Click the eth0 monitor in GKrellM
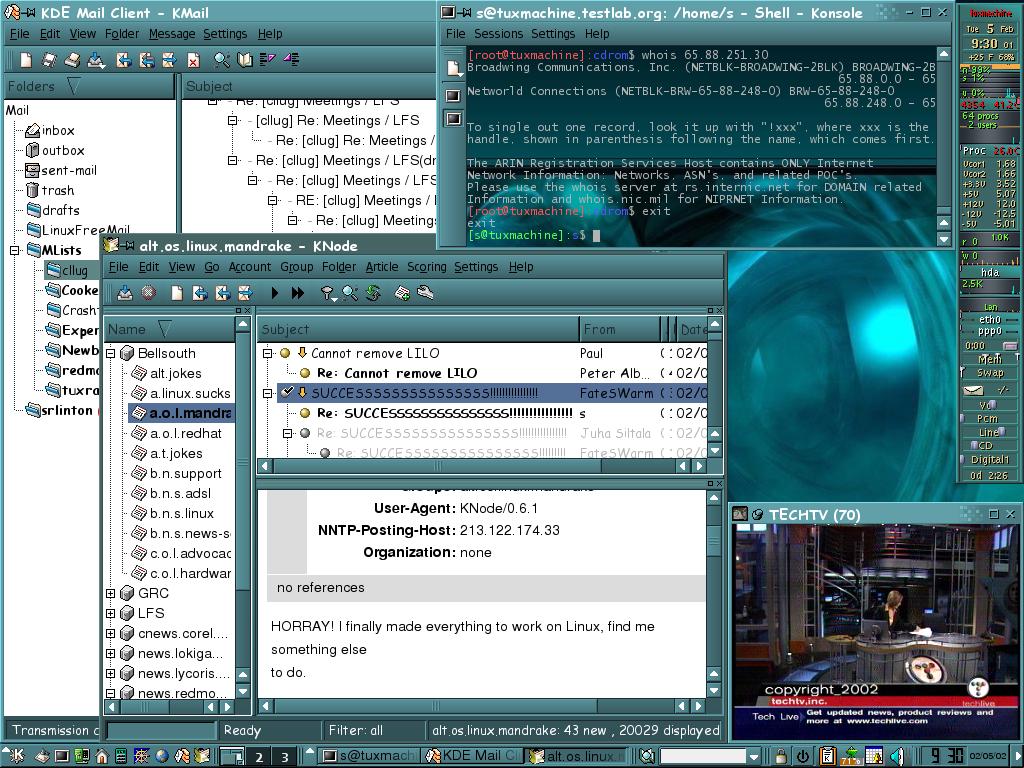1024x768 pixels. pyautogui.click(x=990, y=319)
